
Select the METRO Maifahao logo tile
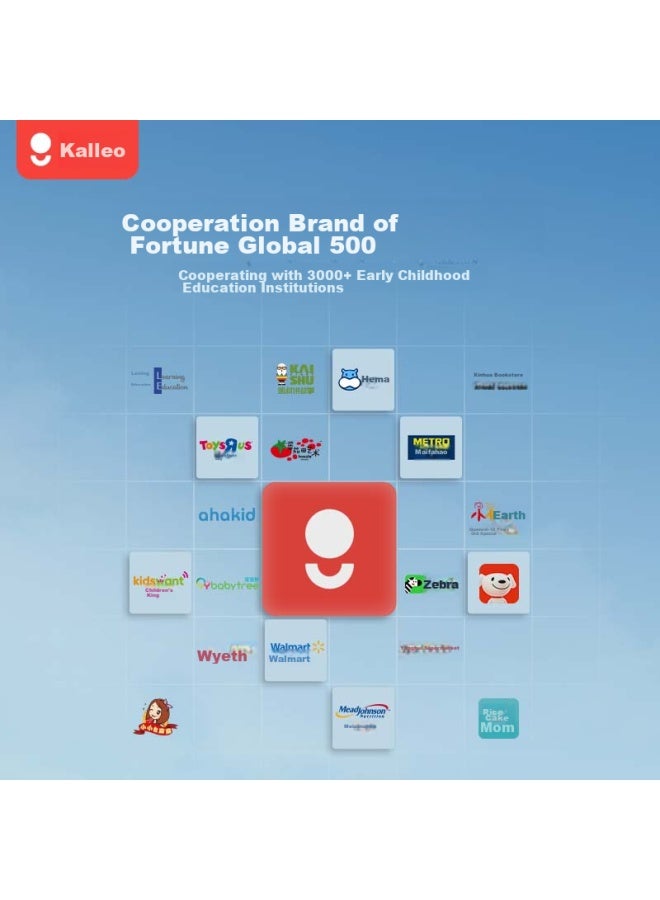tap(431, 447)
